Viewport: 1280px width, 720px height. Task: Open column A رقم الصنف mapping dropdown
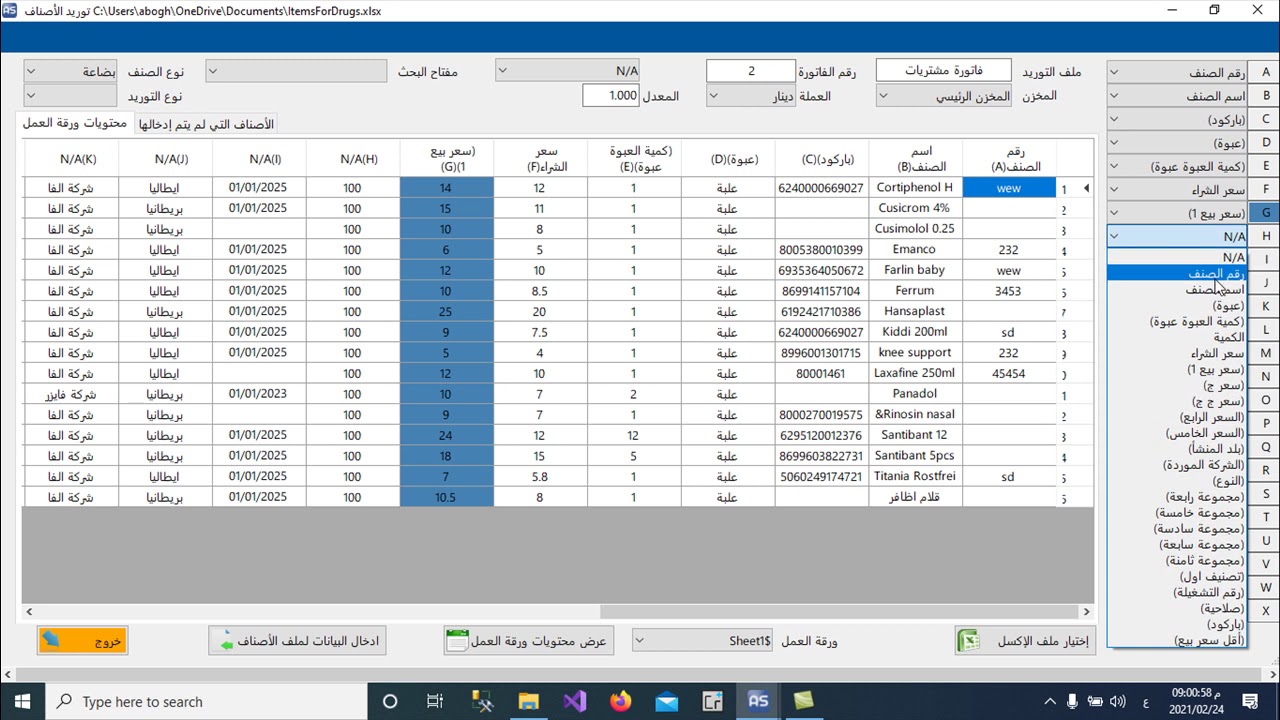click(x=1179, y=73)
